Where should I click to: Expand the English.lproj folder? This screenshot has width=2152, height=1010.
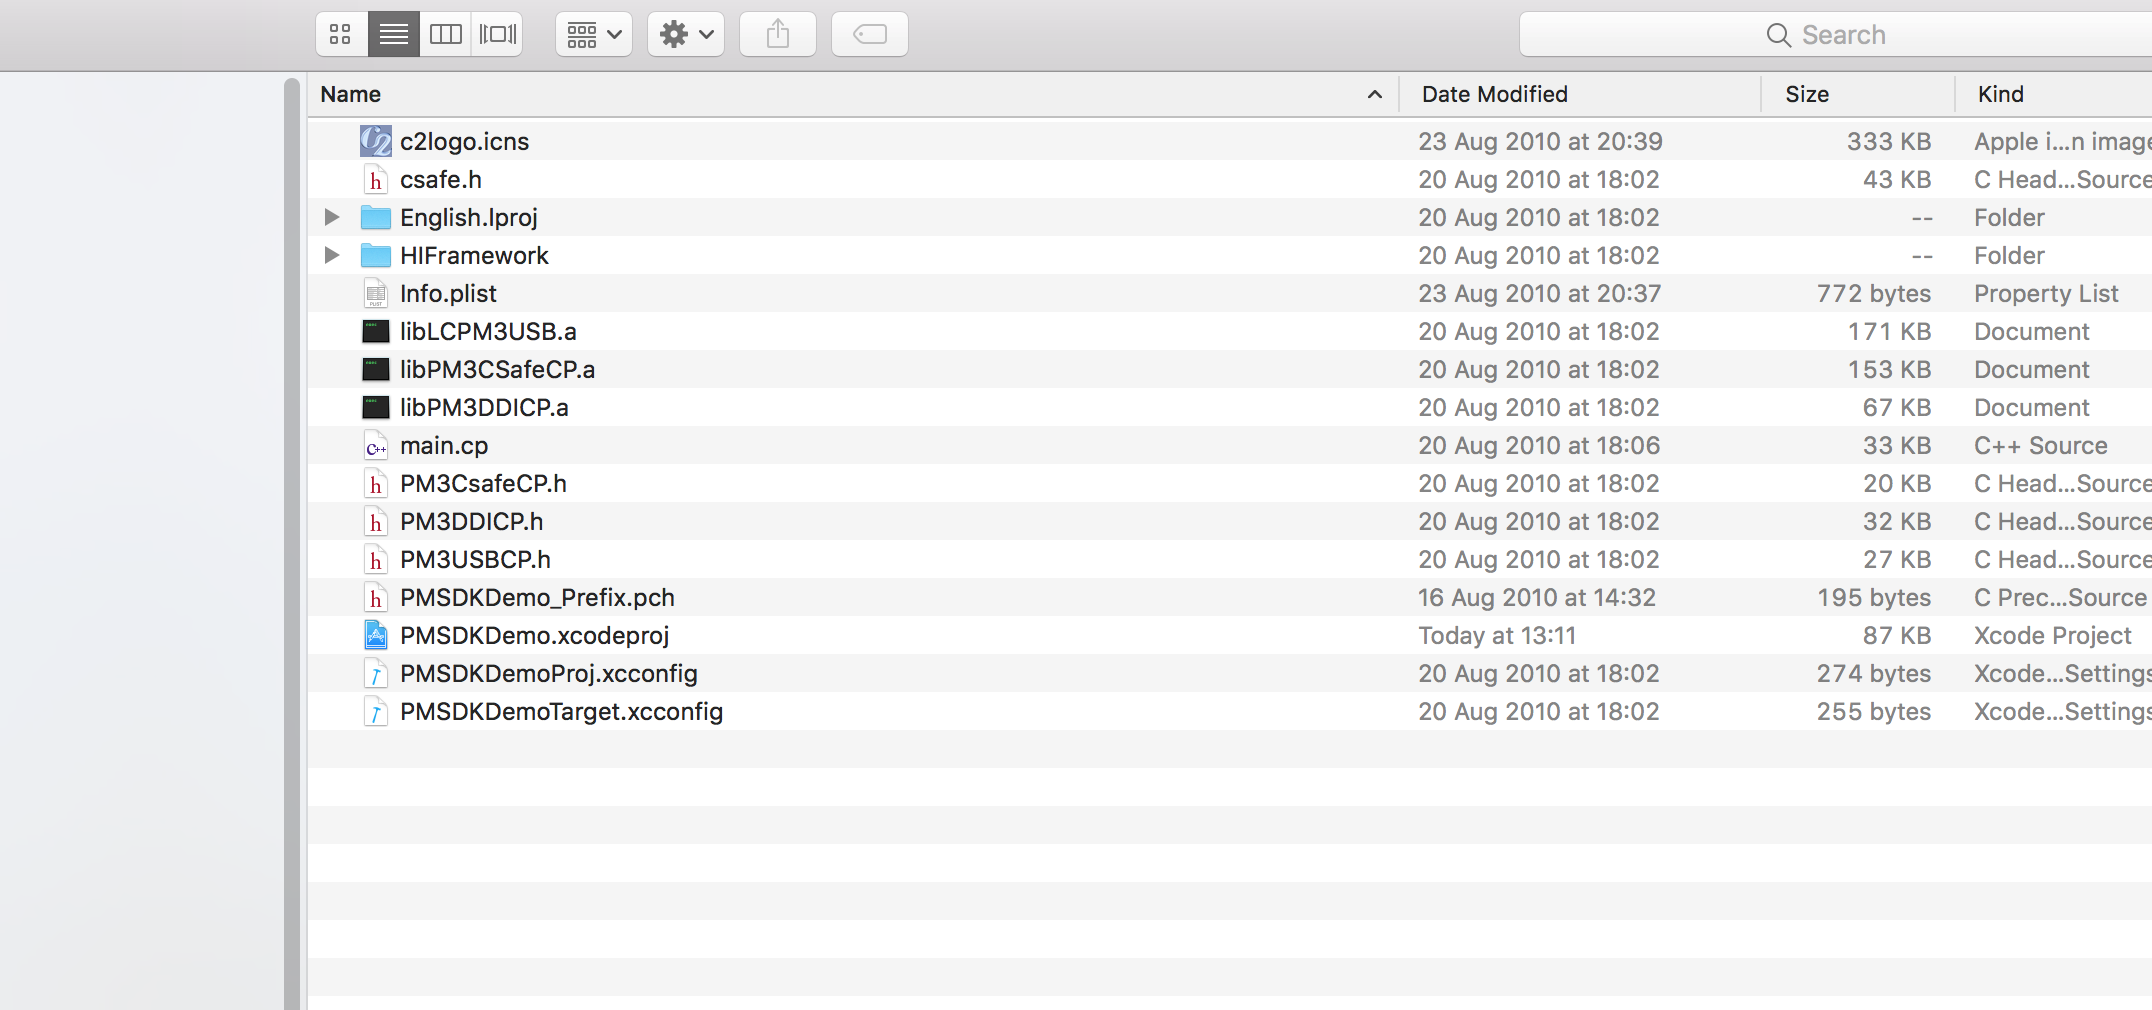pyautogui.click(x=331, y=217)
